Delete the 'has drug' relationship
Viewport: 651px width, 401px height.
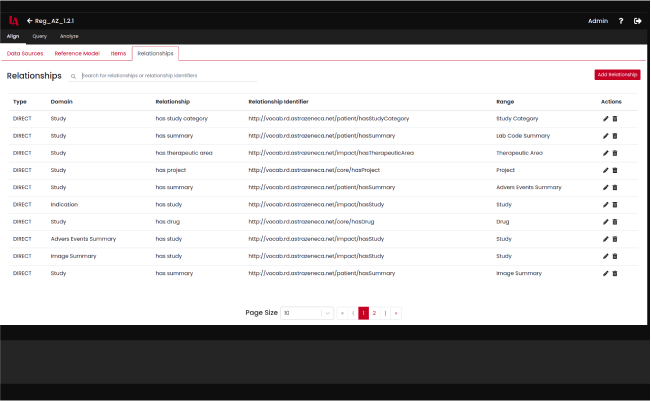tap(615, 222)
